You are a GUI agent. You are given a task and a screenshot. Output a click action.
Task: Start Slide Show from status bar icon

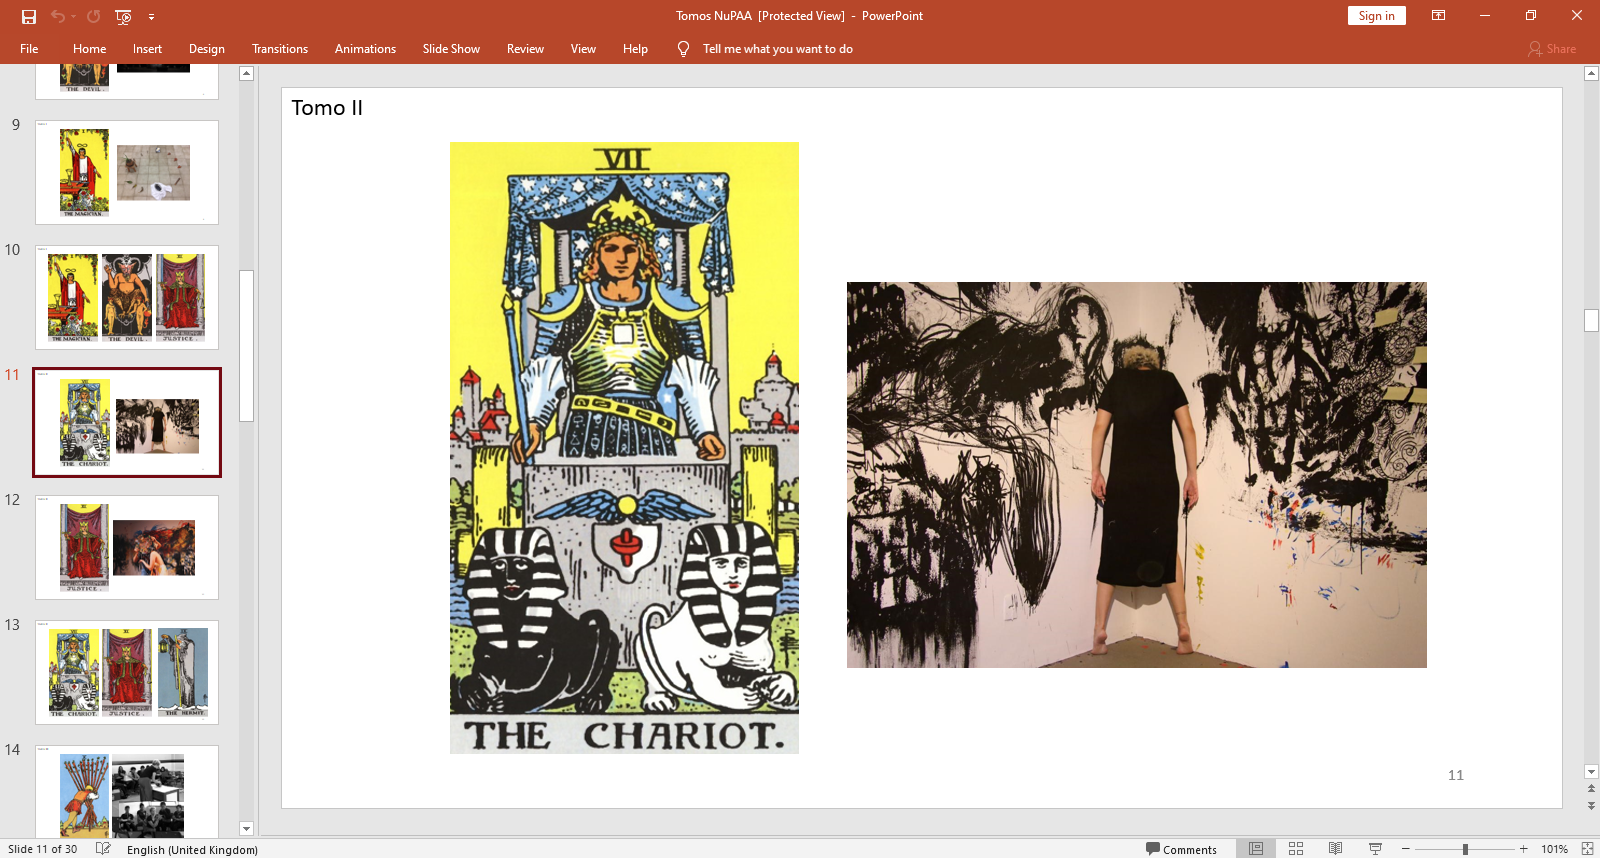[x=1375, y=849]
